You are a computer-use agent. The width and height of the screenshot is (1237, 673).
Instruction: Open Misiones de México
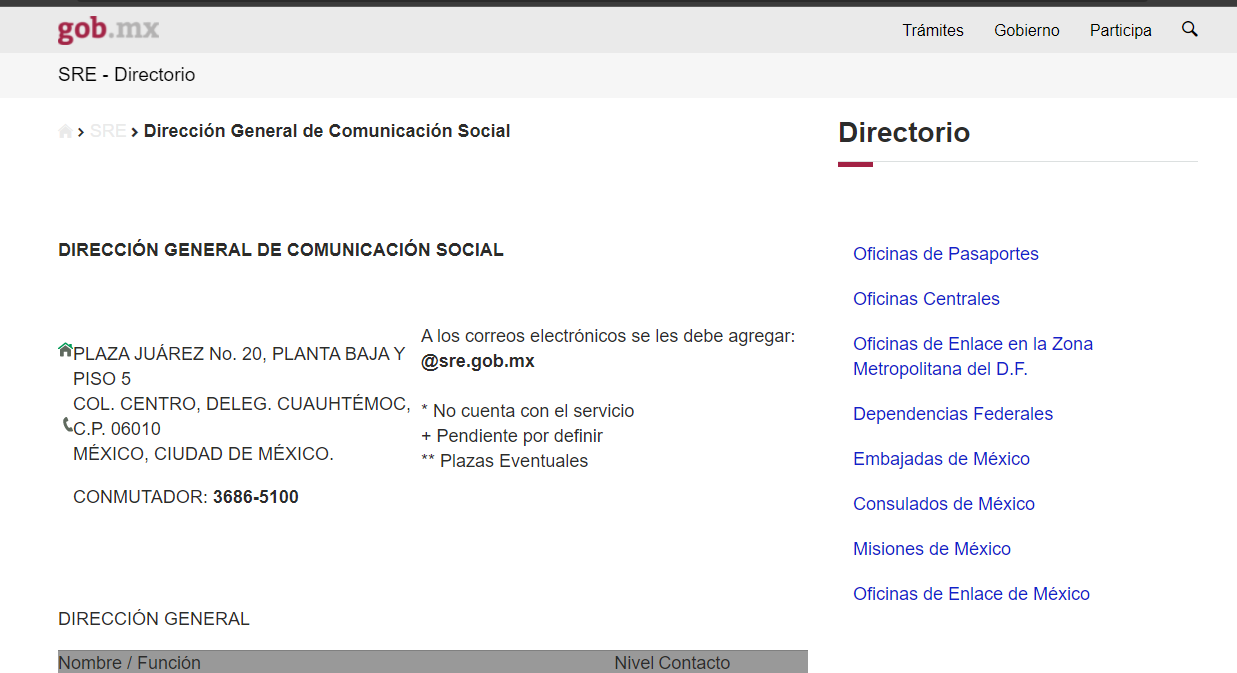[931, 548]
